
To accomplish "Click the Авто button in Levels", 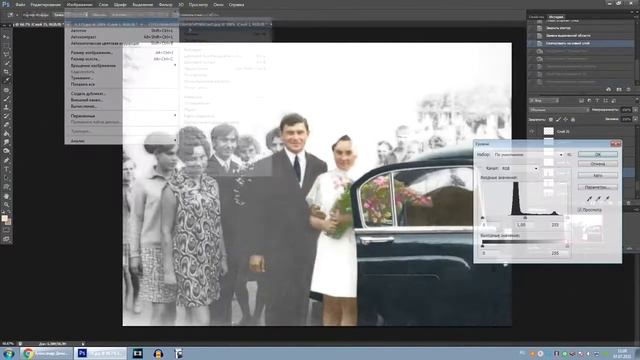I will coord(598,176).
